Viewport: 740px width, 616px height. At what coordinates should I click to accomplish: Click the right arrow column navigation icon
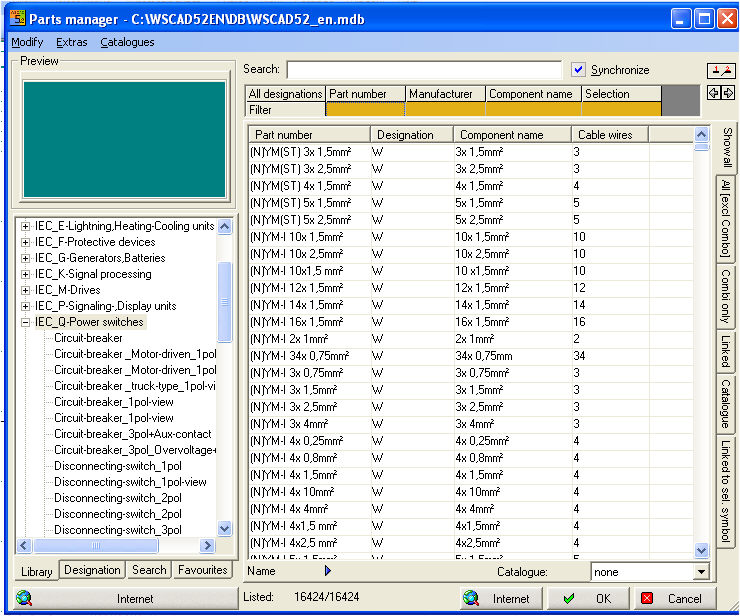coord(728,93)
